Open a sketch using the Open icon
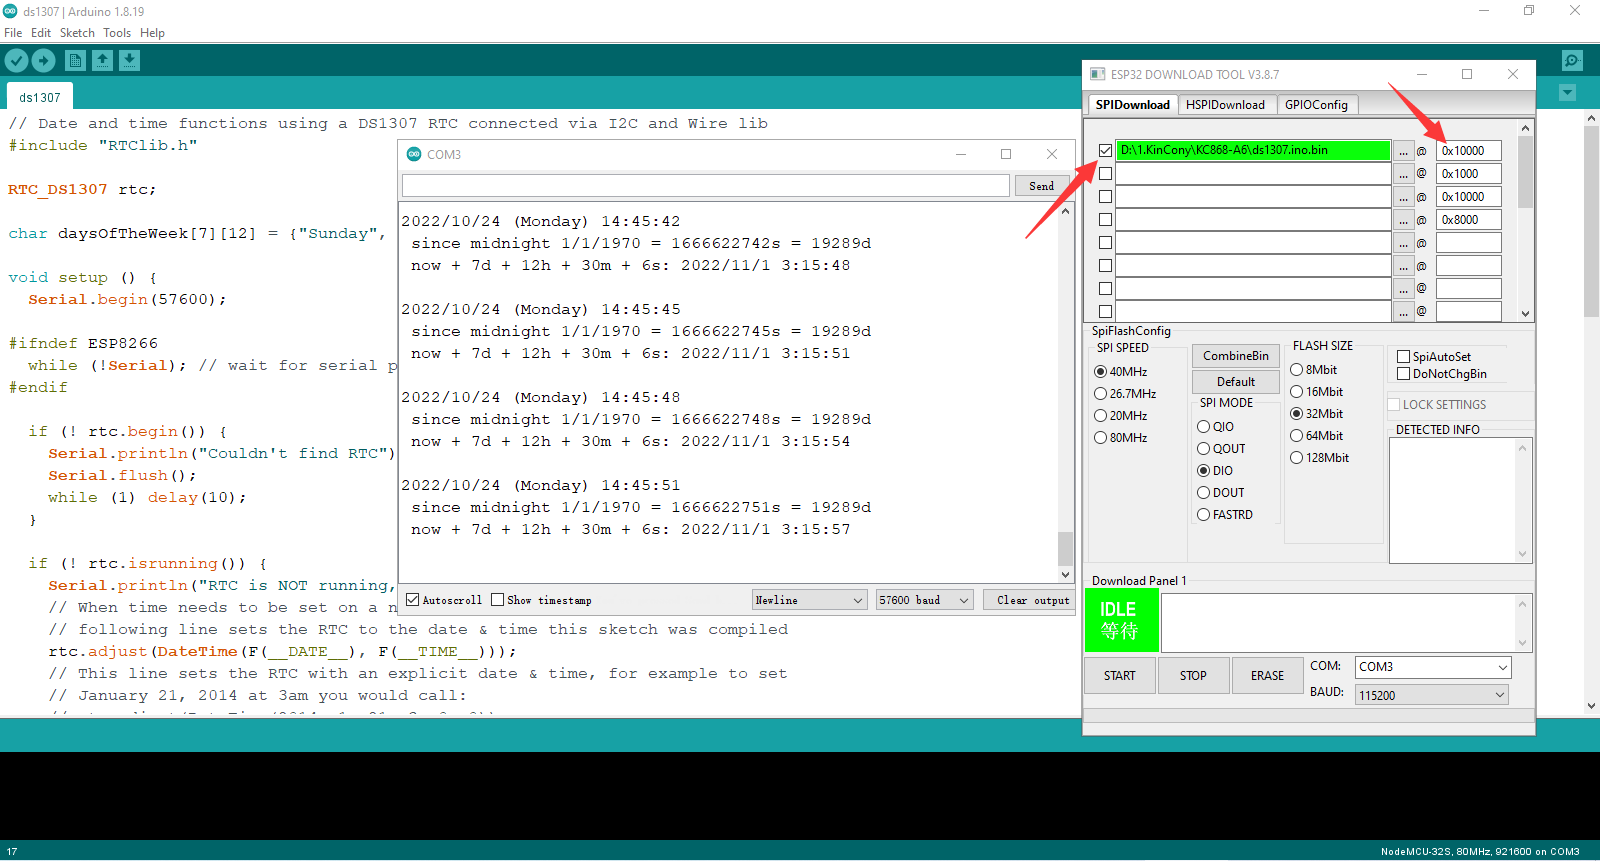 pyautogui.click(x=102, y=61)
